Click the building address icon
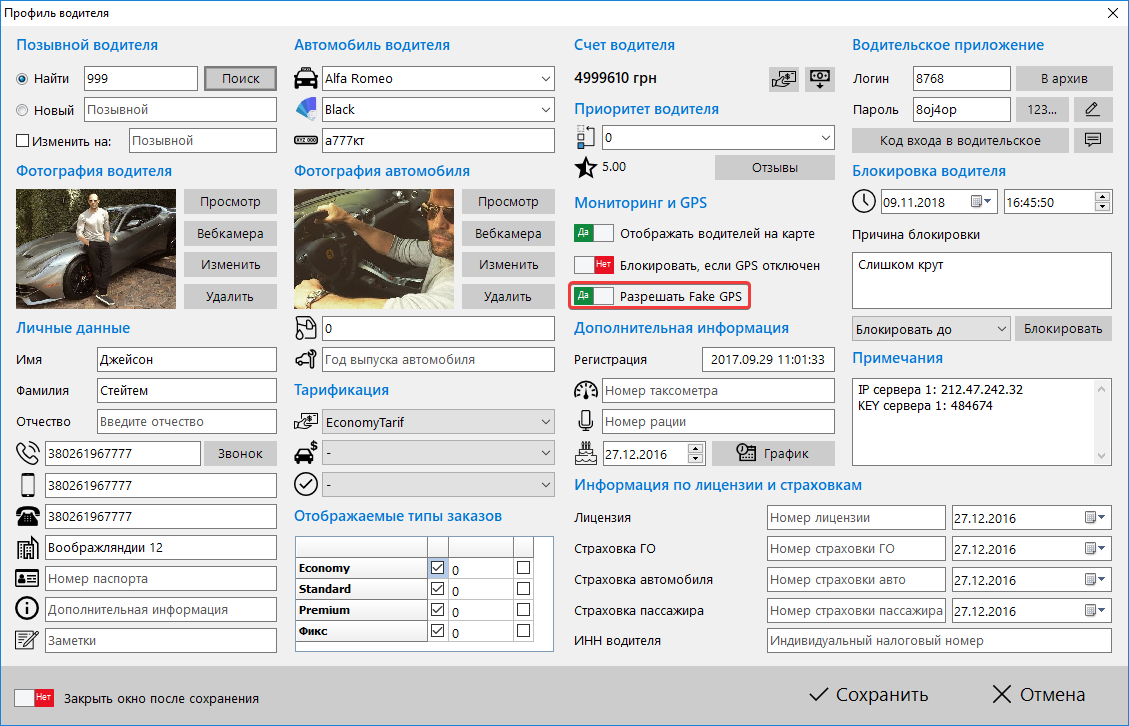Image resolution: width=1129 pixels, height=726 pixels. click(27, 547)
